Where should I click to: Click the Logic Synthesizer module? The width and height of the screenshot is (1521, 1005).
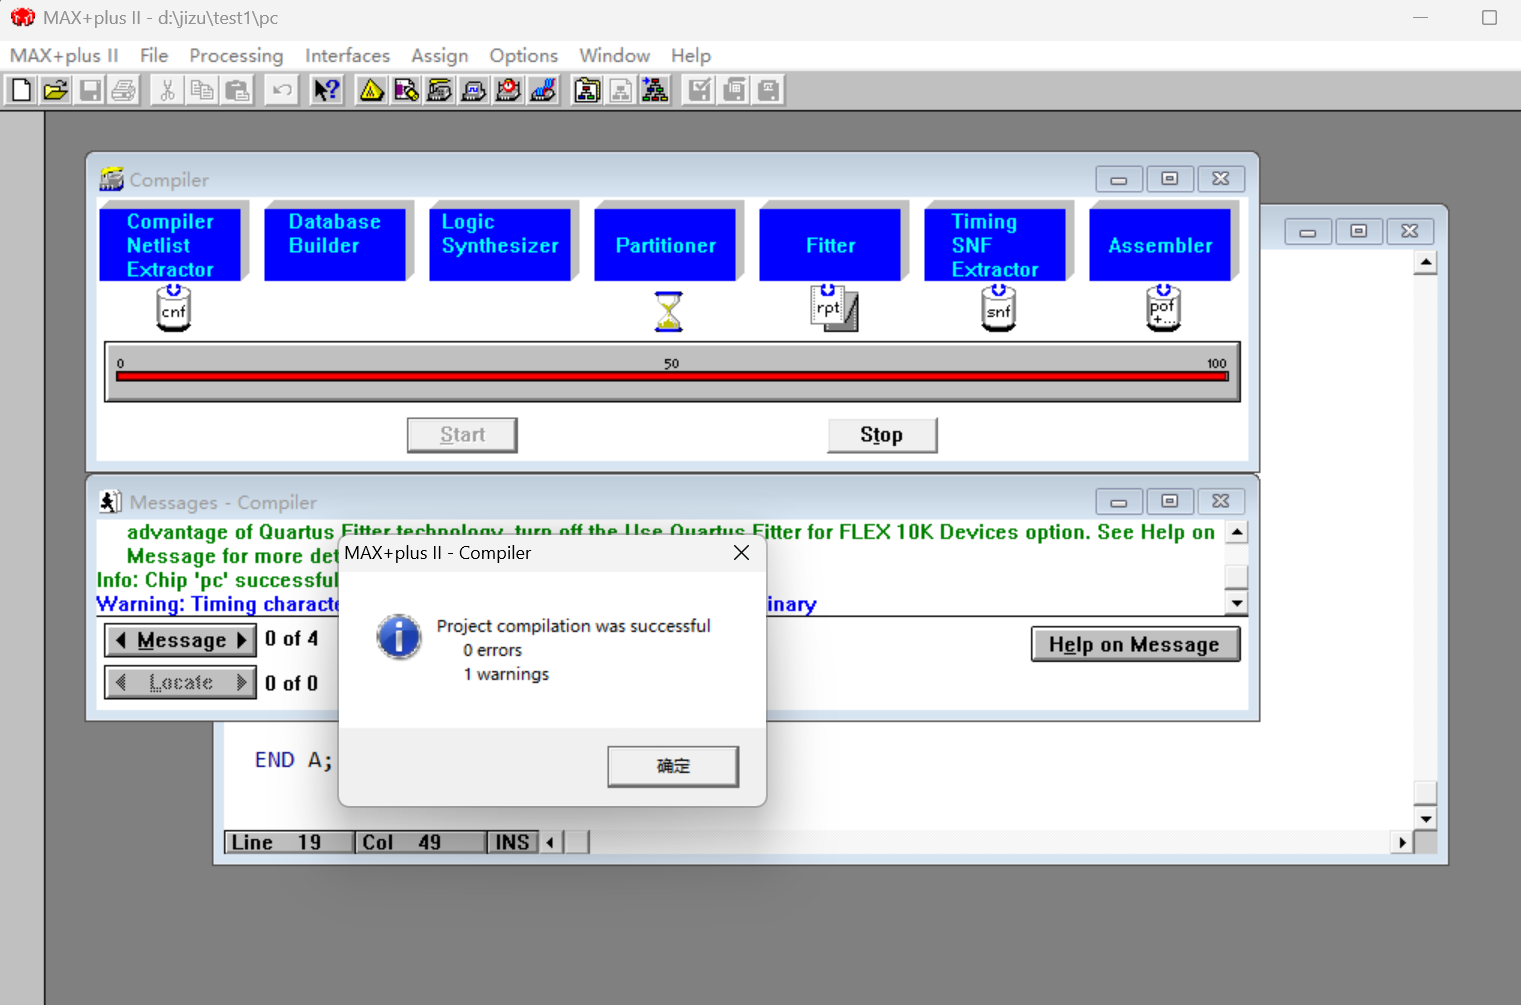500,245
